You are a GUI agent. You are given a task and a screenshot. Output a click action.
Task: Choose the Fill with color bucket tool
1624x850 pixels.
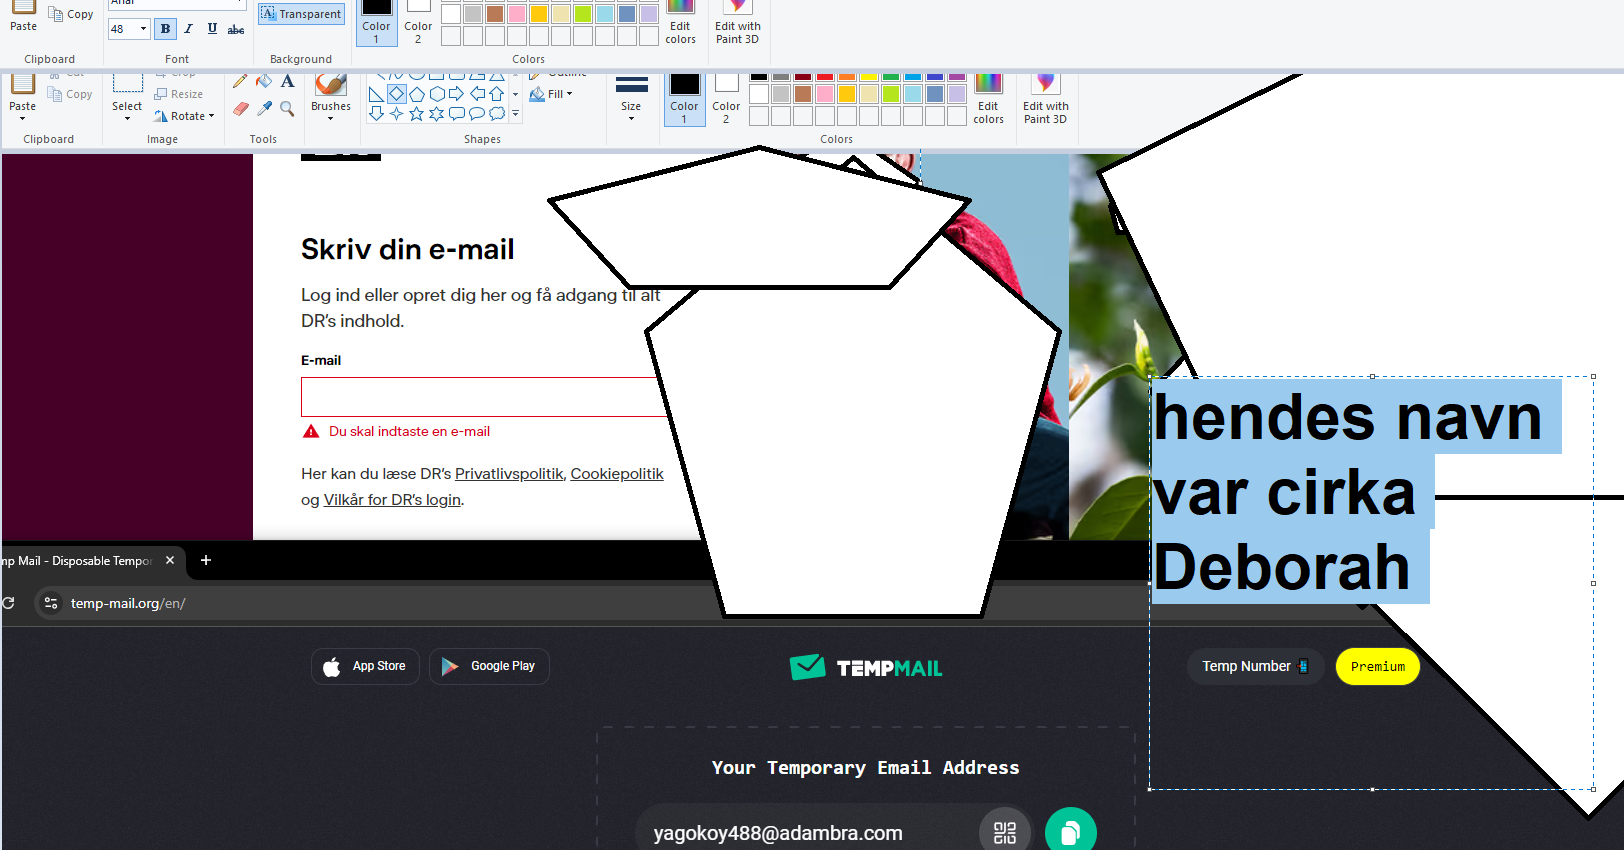point(264,82)
